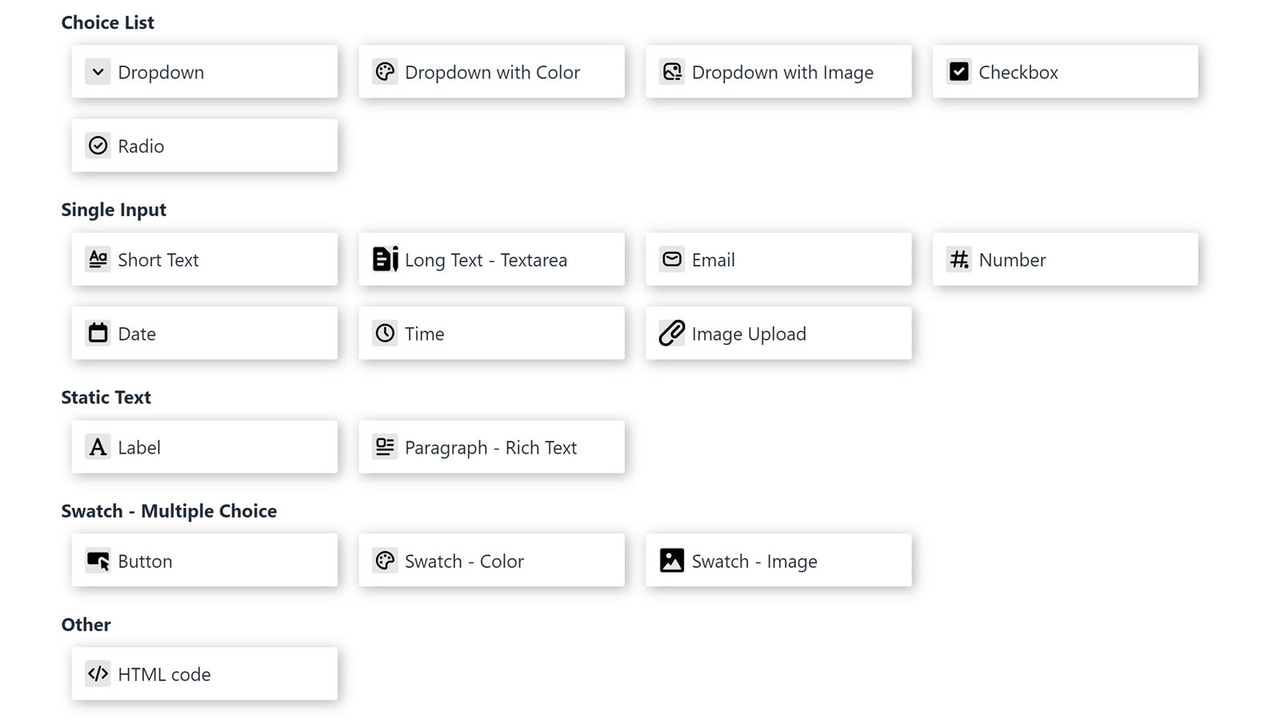Pick the Swatch - Color option
The width and height of the screenshot is (1280, 720).
(x=491, y=560)
